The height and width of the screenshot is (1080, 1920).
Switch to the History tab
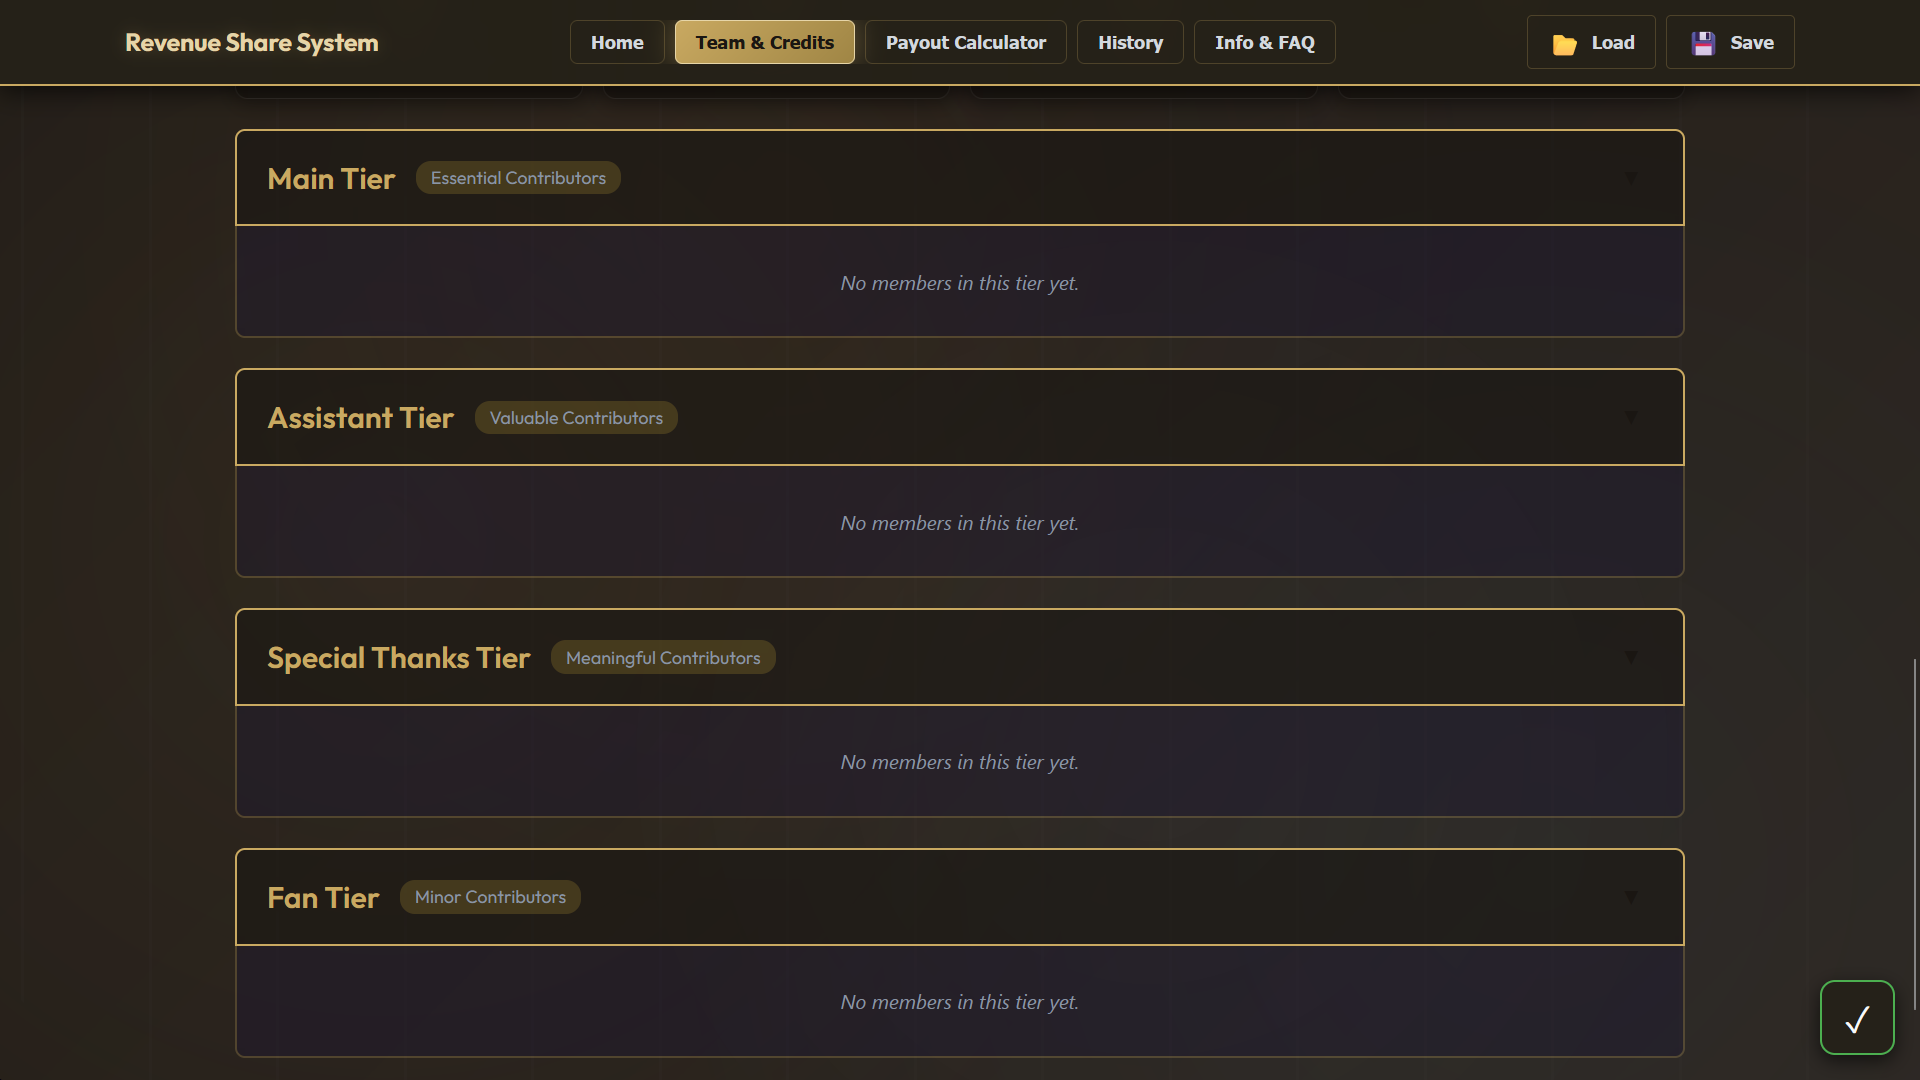coord(1130,42)
